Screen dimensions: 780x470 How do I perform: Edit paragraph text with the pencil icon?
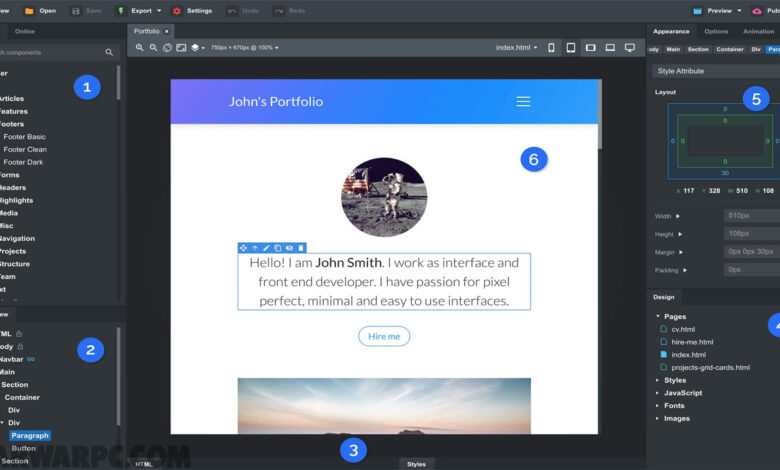[x=266, y=248]
